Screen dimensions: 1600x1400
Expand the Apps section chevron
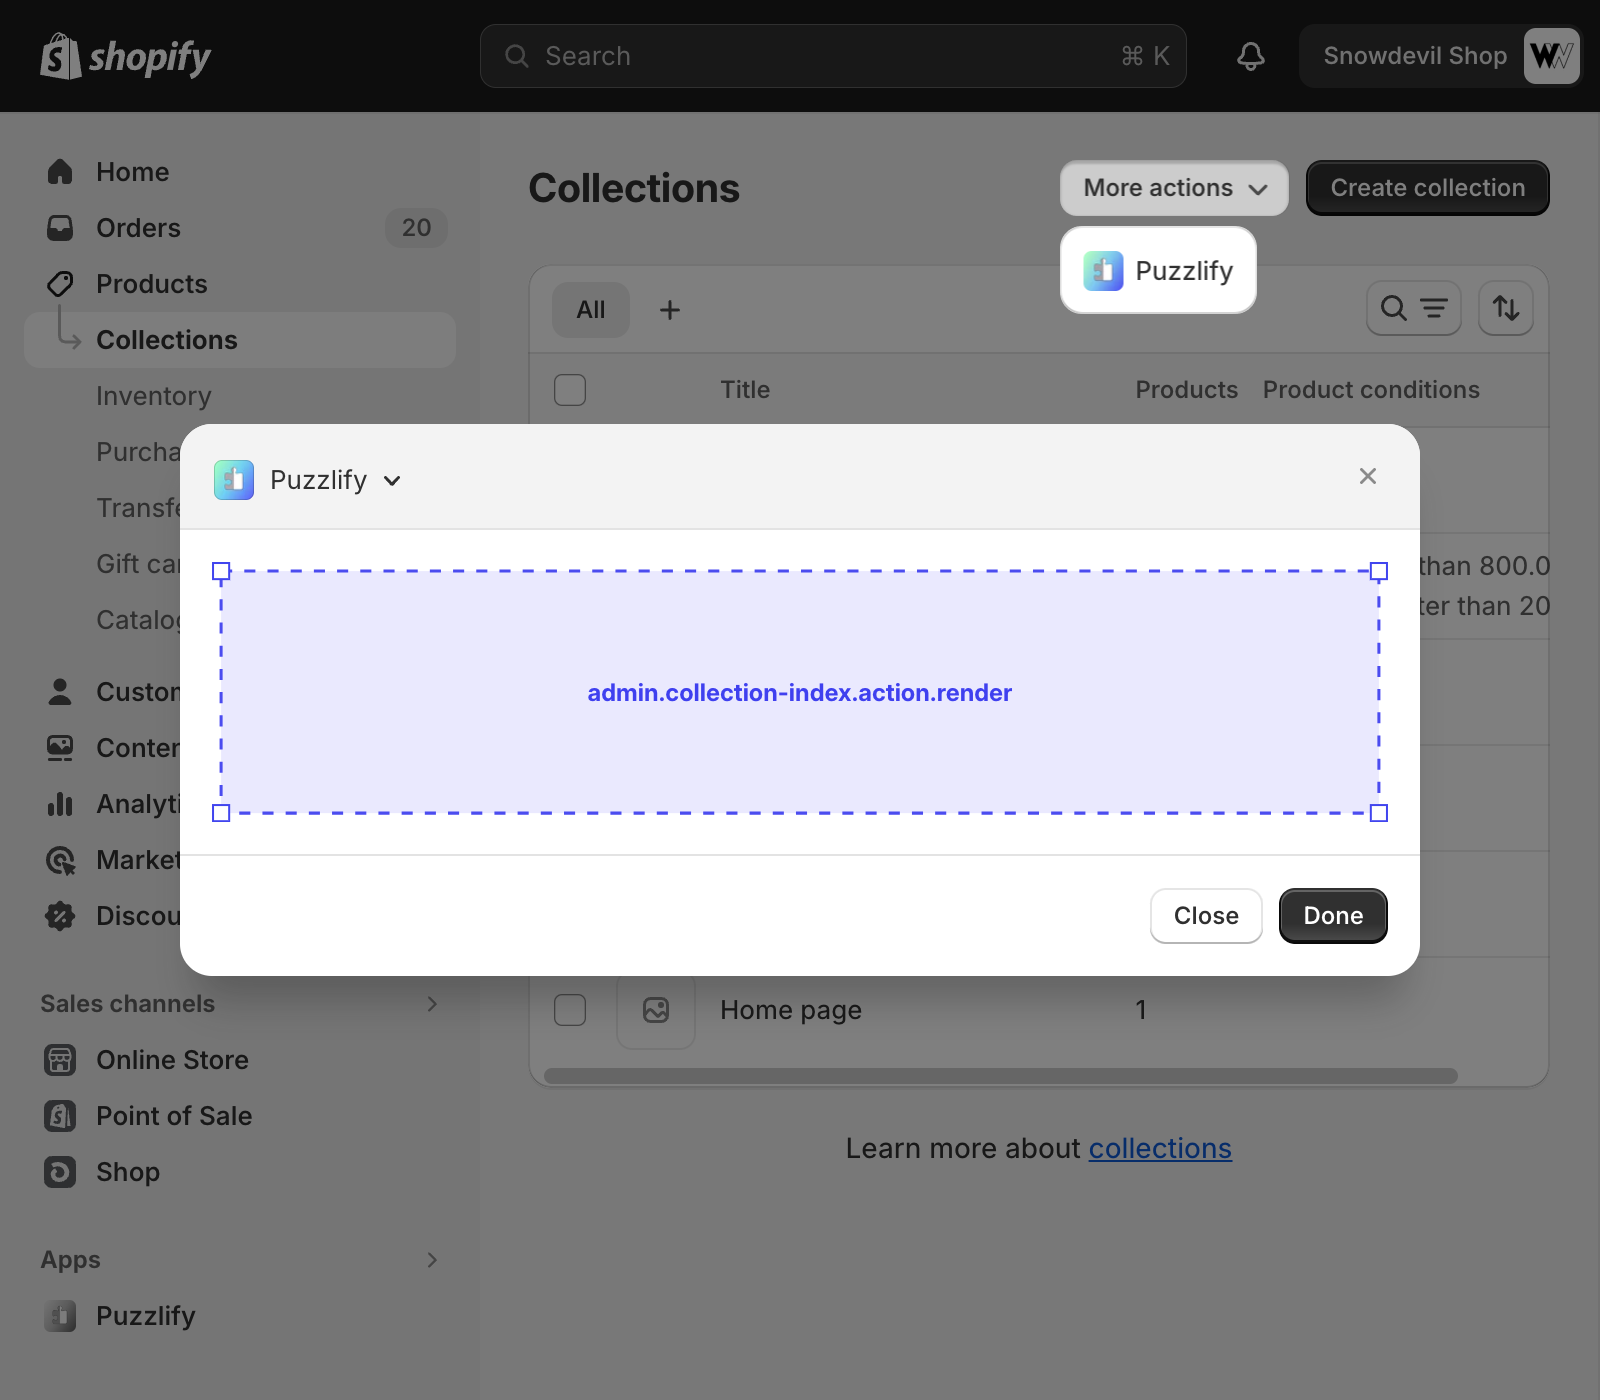[432, 1260]
